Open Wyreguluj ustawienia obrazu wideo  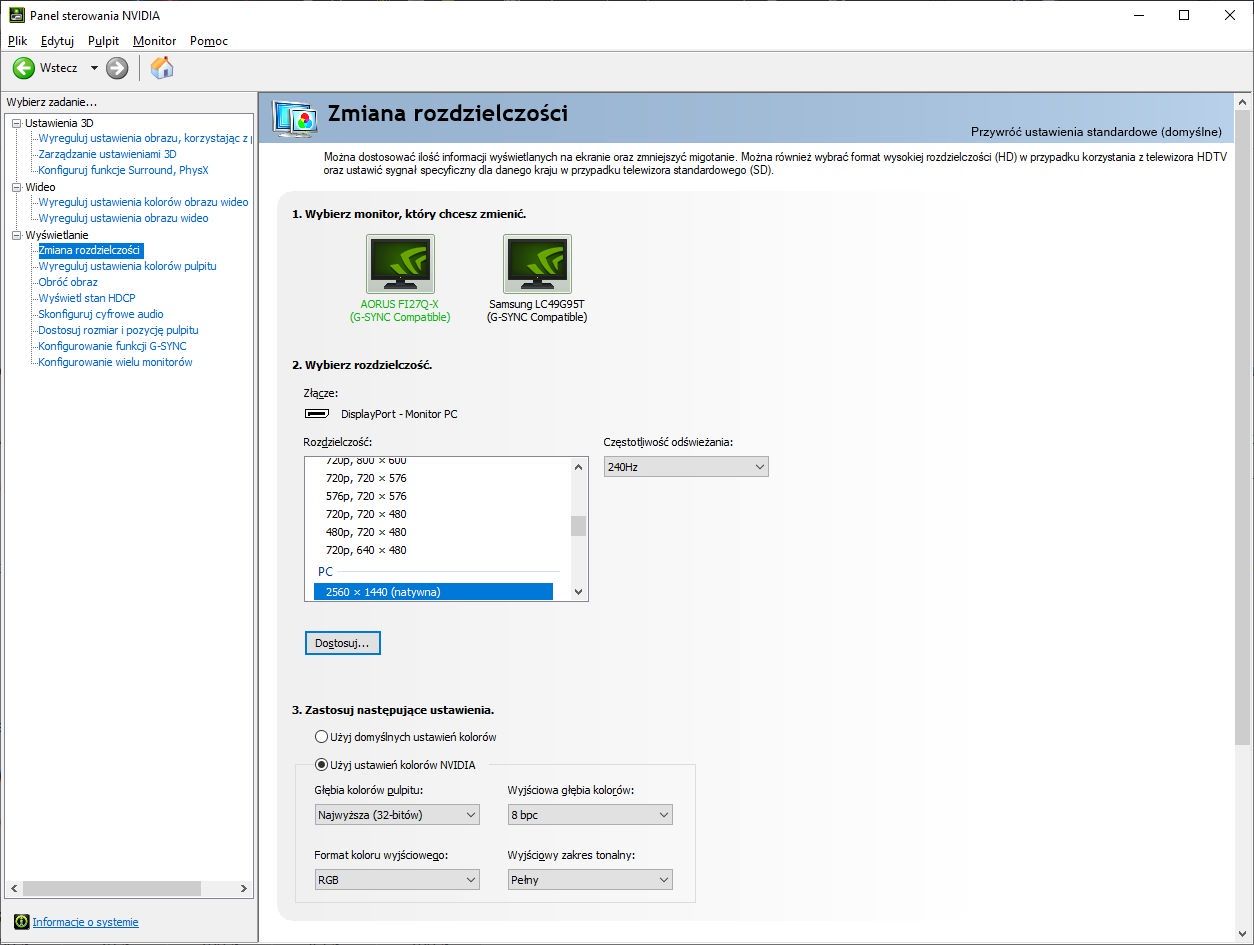(x=123, y=218)
